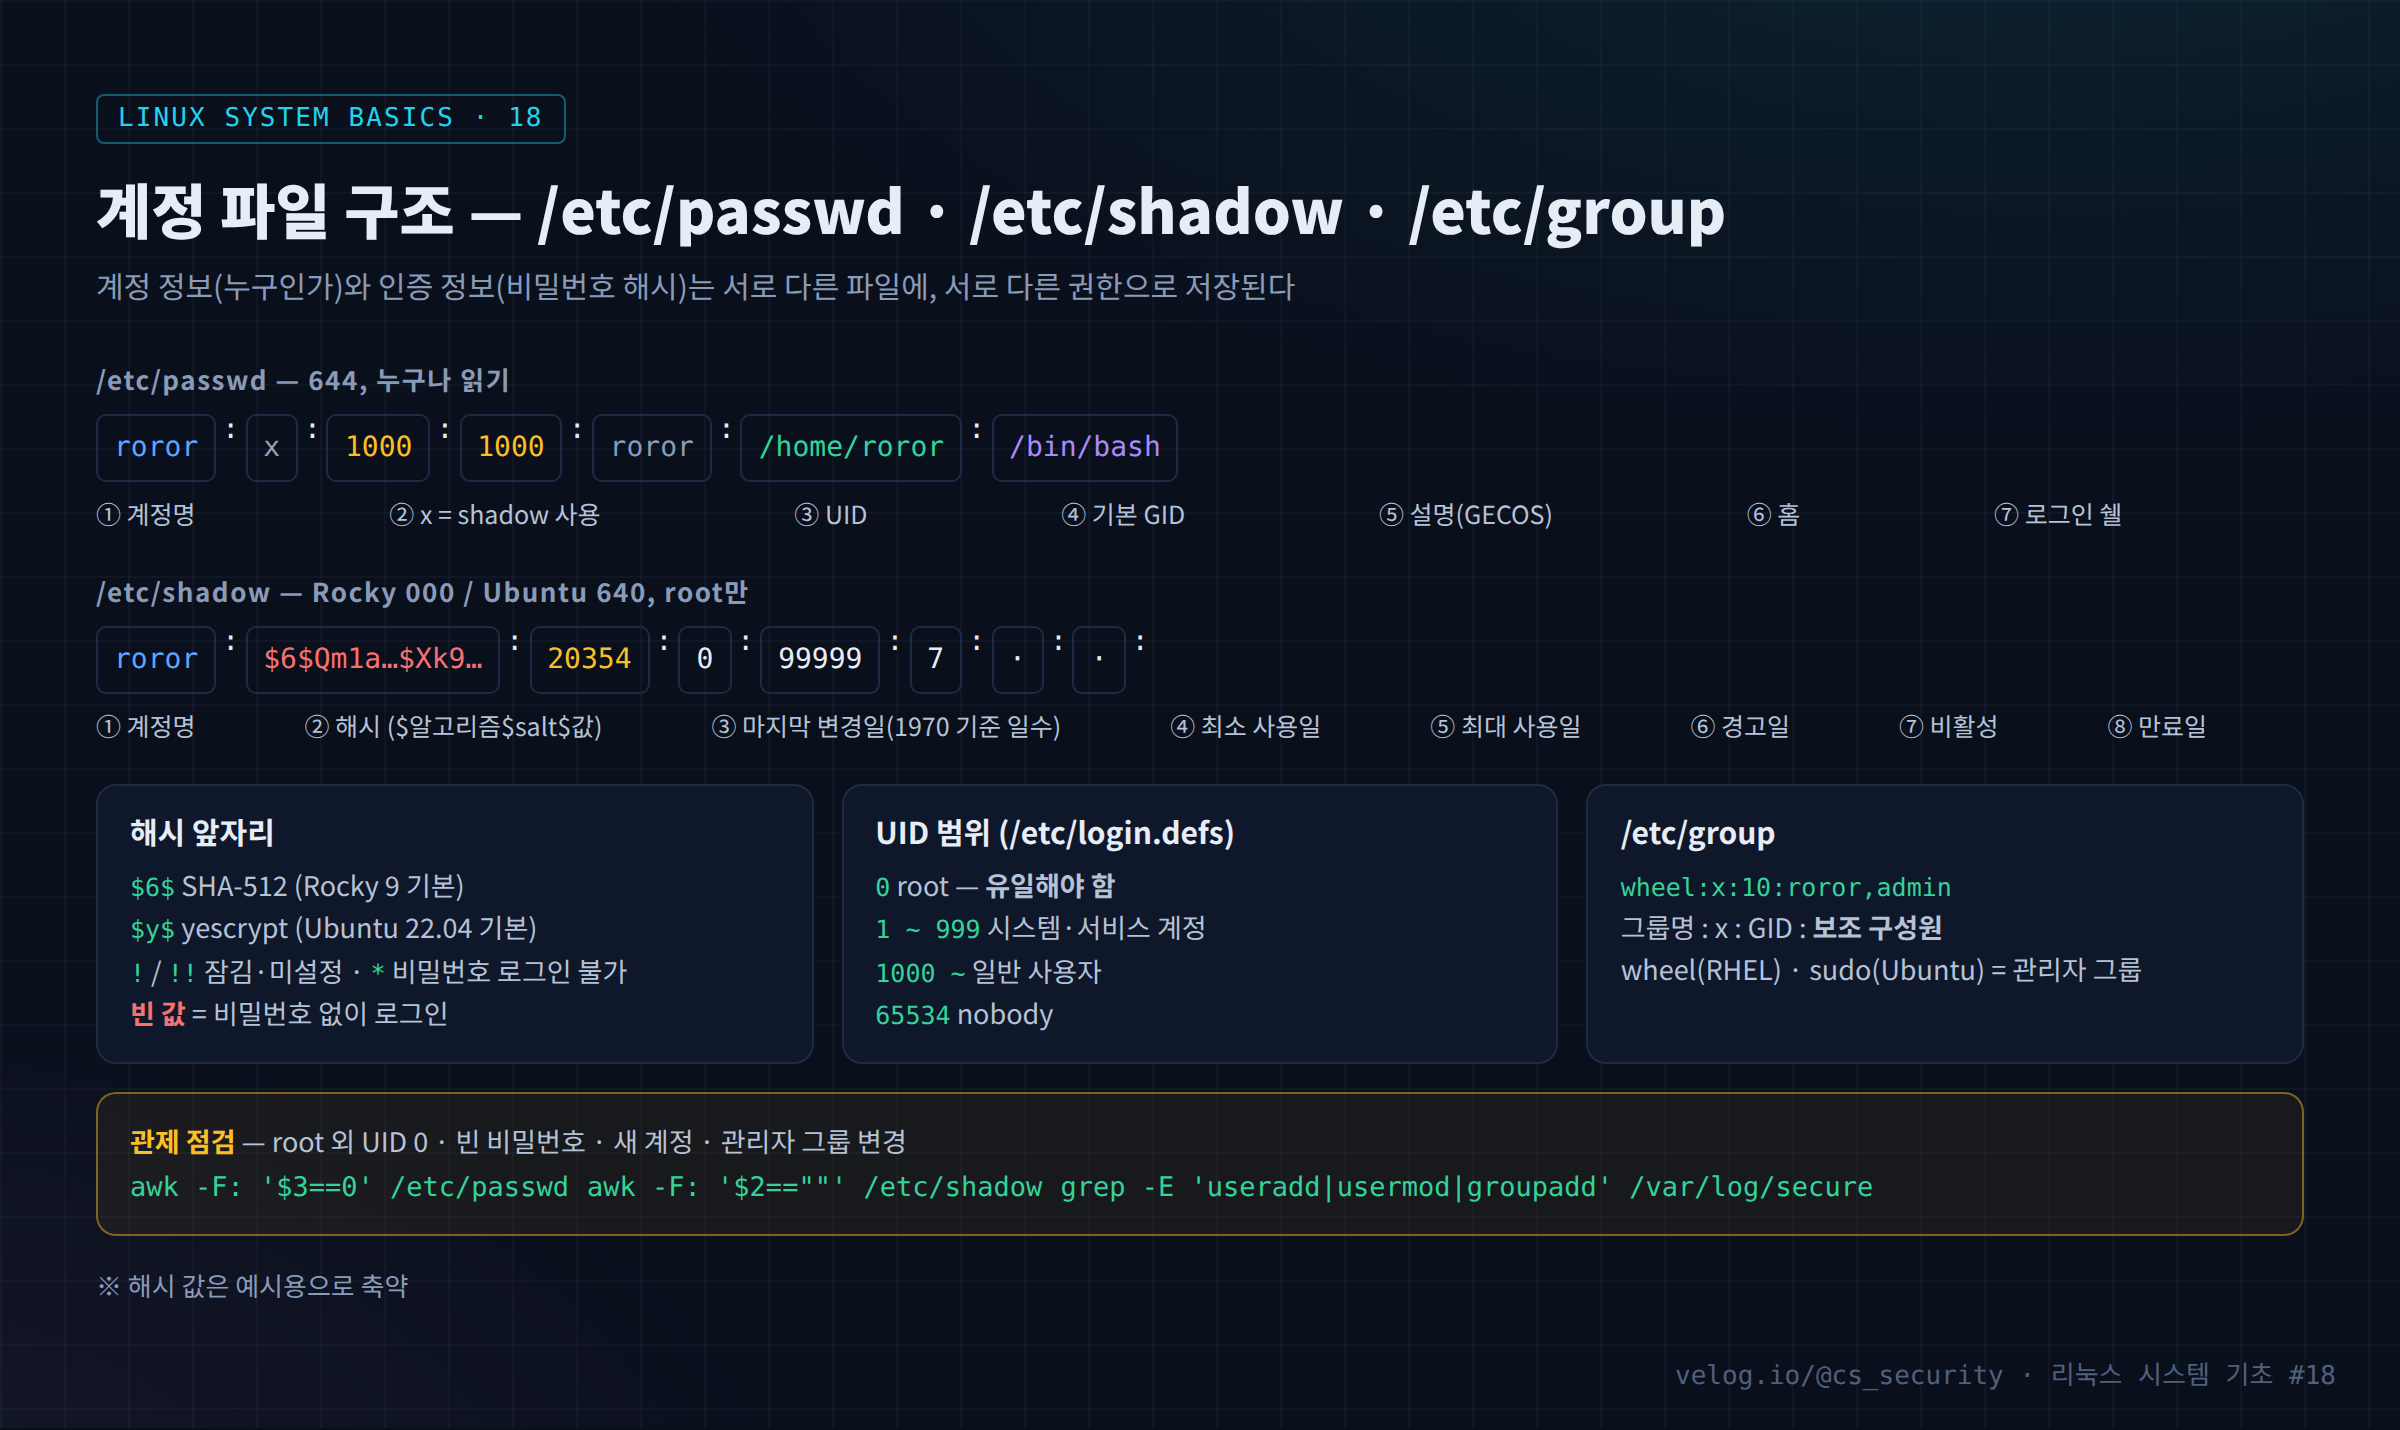This screenshot has width=2400, height=1430.
Task: Click the '관제 점검' highlighted heading
Action: pos(183,1142)
